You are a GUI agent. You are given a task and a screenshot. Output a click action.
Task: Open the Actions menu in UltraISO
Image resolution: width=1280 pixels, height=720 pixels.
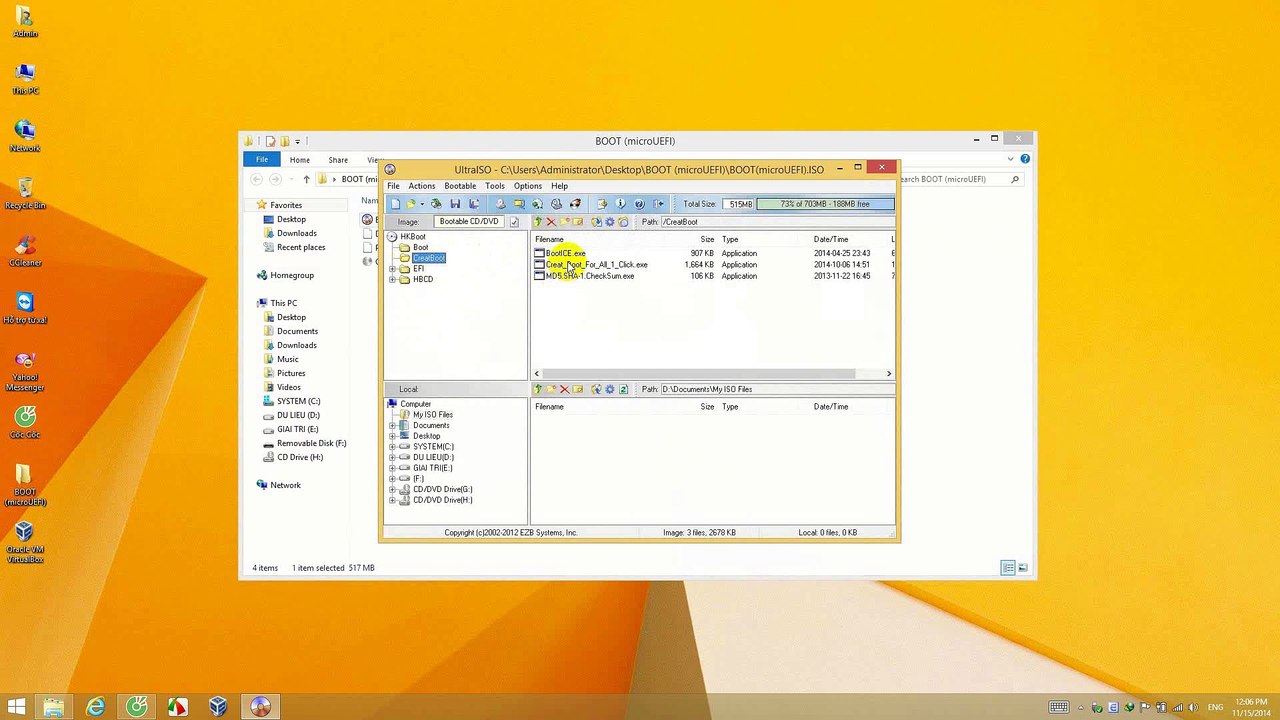(422, 186)
